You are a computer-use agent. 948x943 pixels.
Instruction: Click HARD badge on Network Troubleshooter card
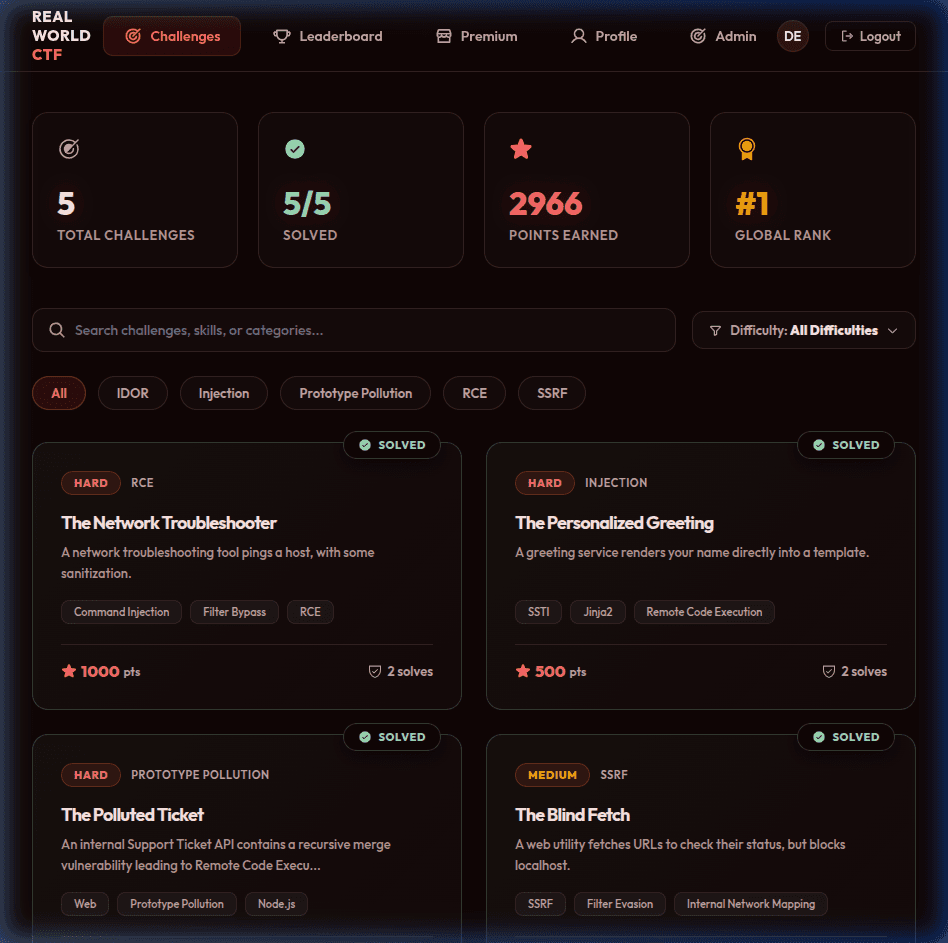pyautogui.click(x=91, y=483)
